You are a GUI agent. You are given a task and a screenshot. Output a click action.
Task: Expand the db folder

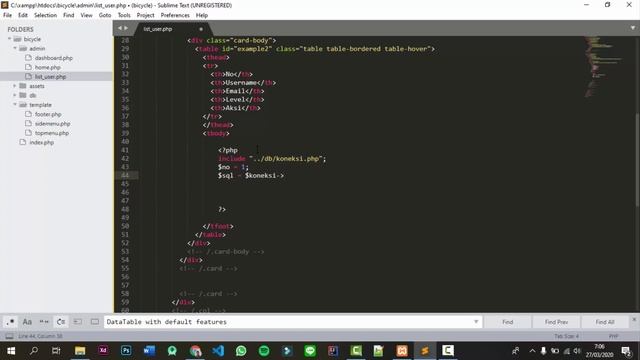point(15,95)
